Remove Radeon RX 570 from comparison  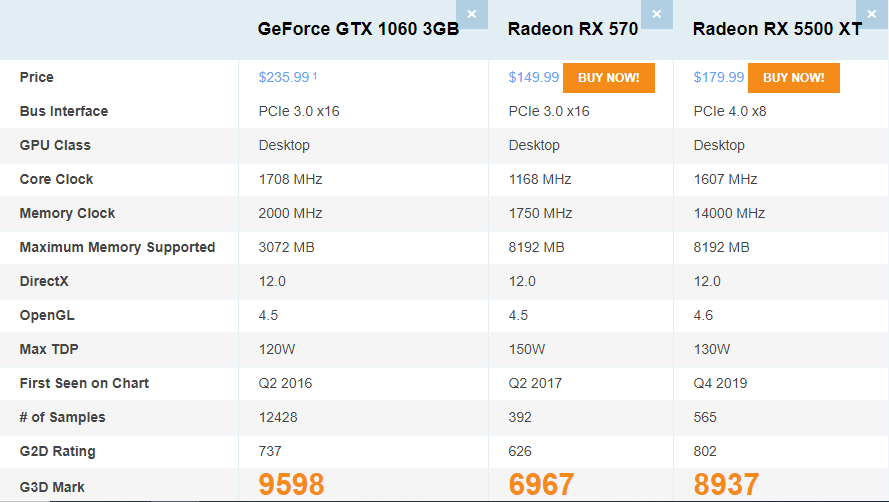tap(657, 14)
